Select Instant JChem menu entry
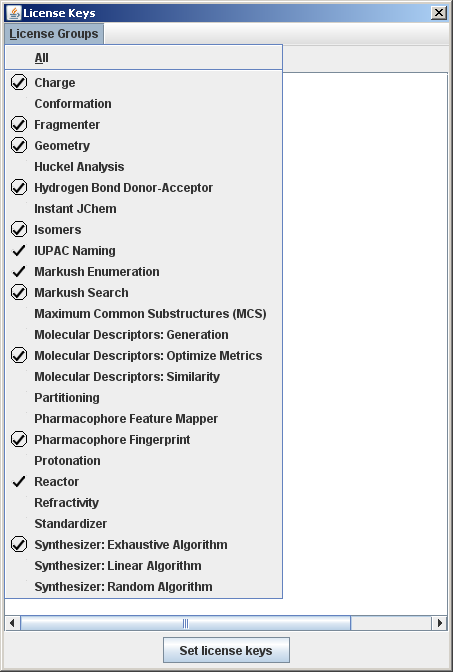The width and height of the screenshot is (453, 672). click(x=144, y=209)
